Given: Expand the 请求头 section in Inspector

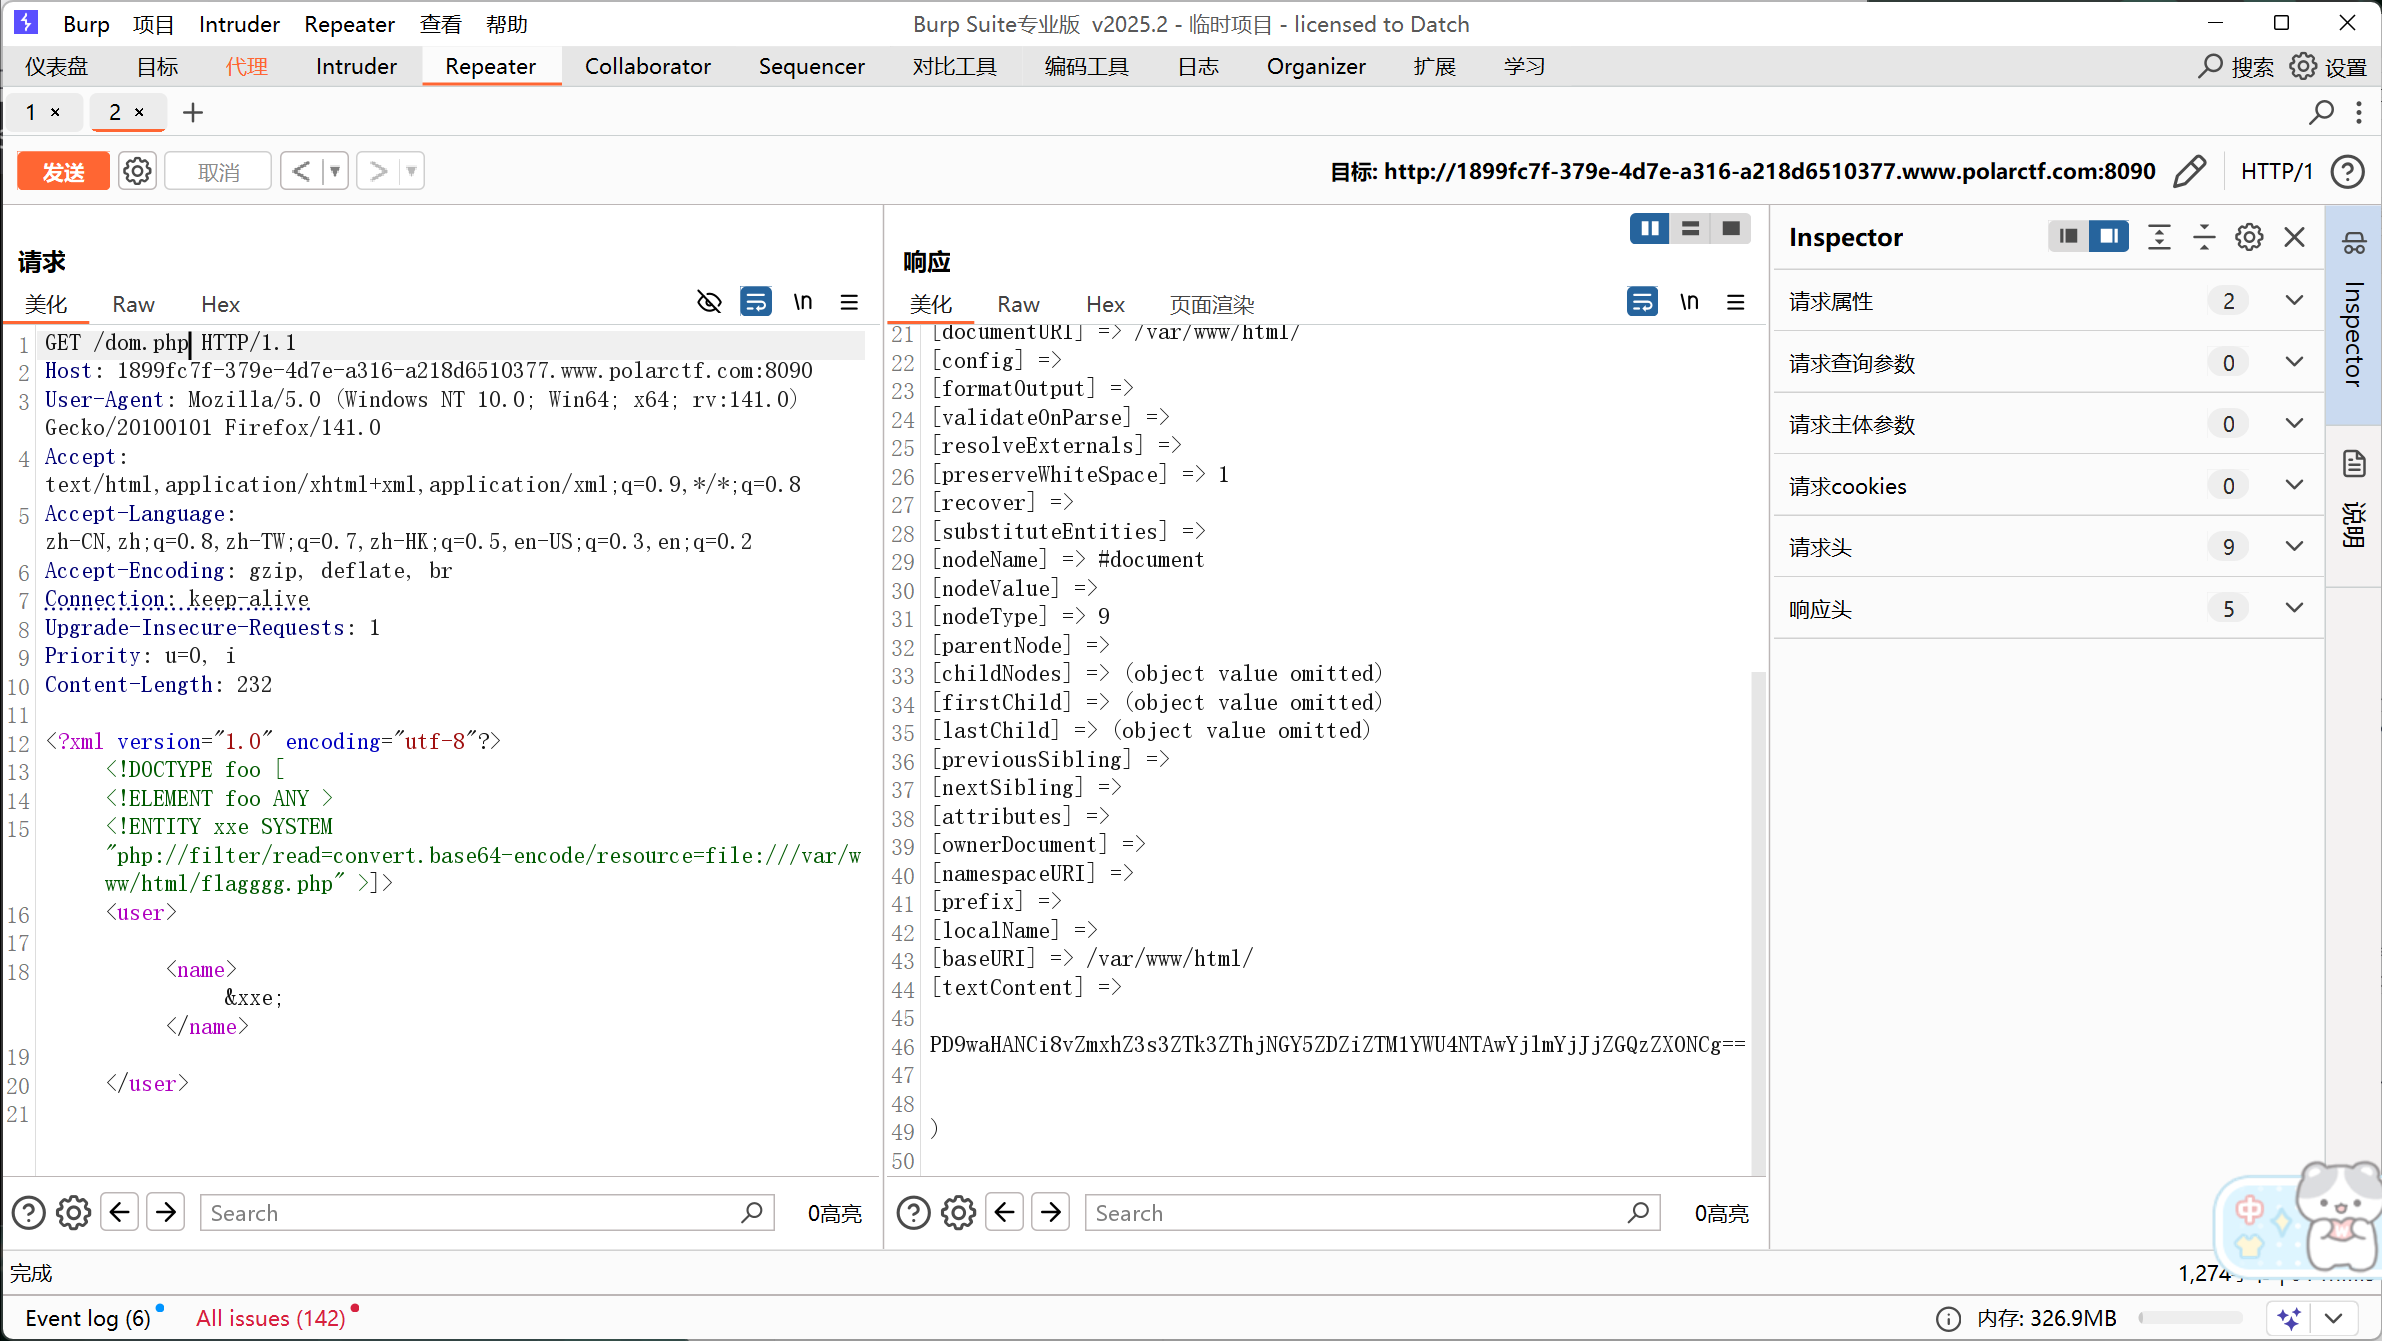Looking at the screenshot, I should tap(2294, 547).
